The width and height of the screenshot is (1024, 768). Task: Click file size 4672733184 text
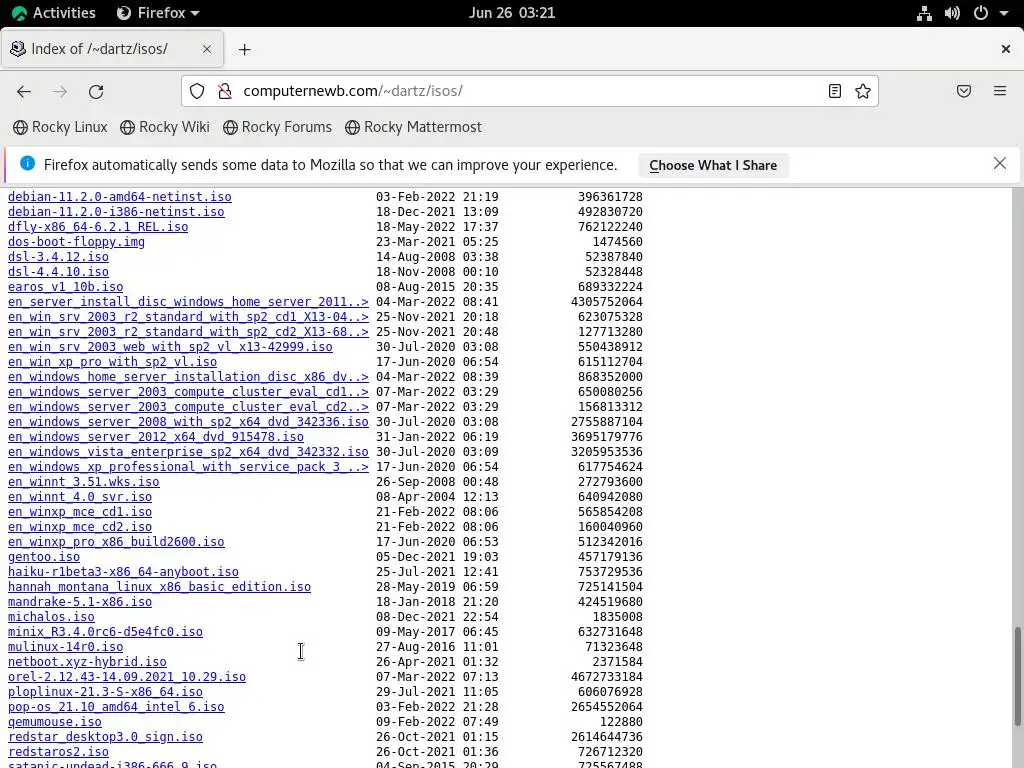tap(607, 677)
